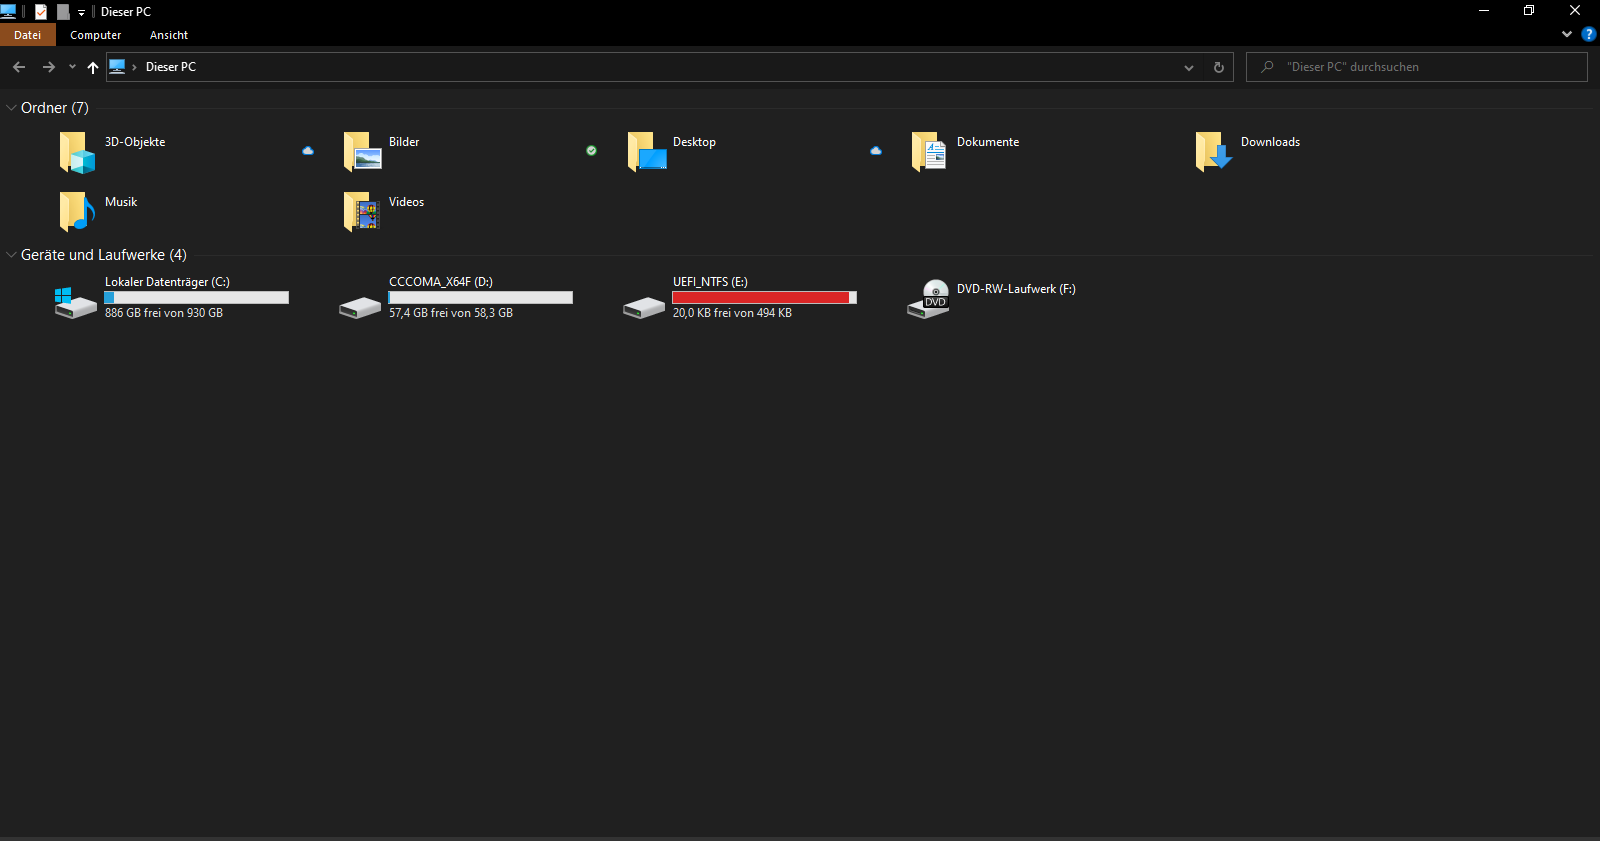
Task: Click the UEFI_NTFS (E:) label
Action: coord(710,282)
